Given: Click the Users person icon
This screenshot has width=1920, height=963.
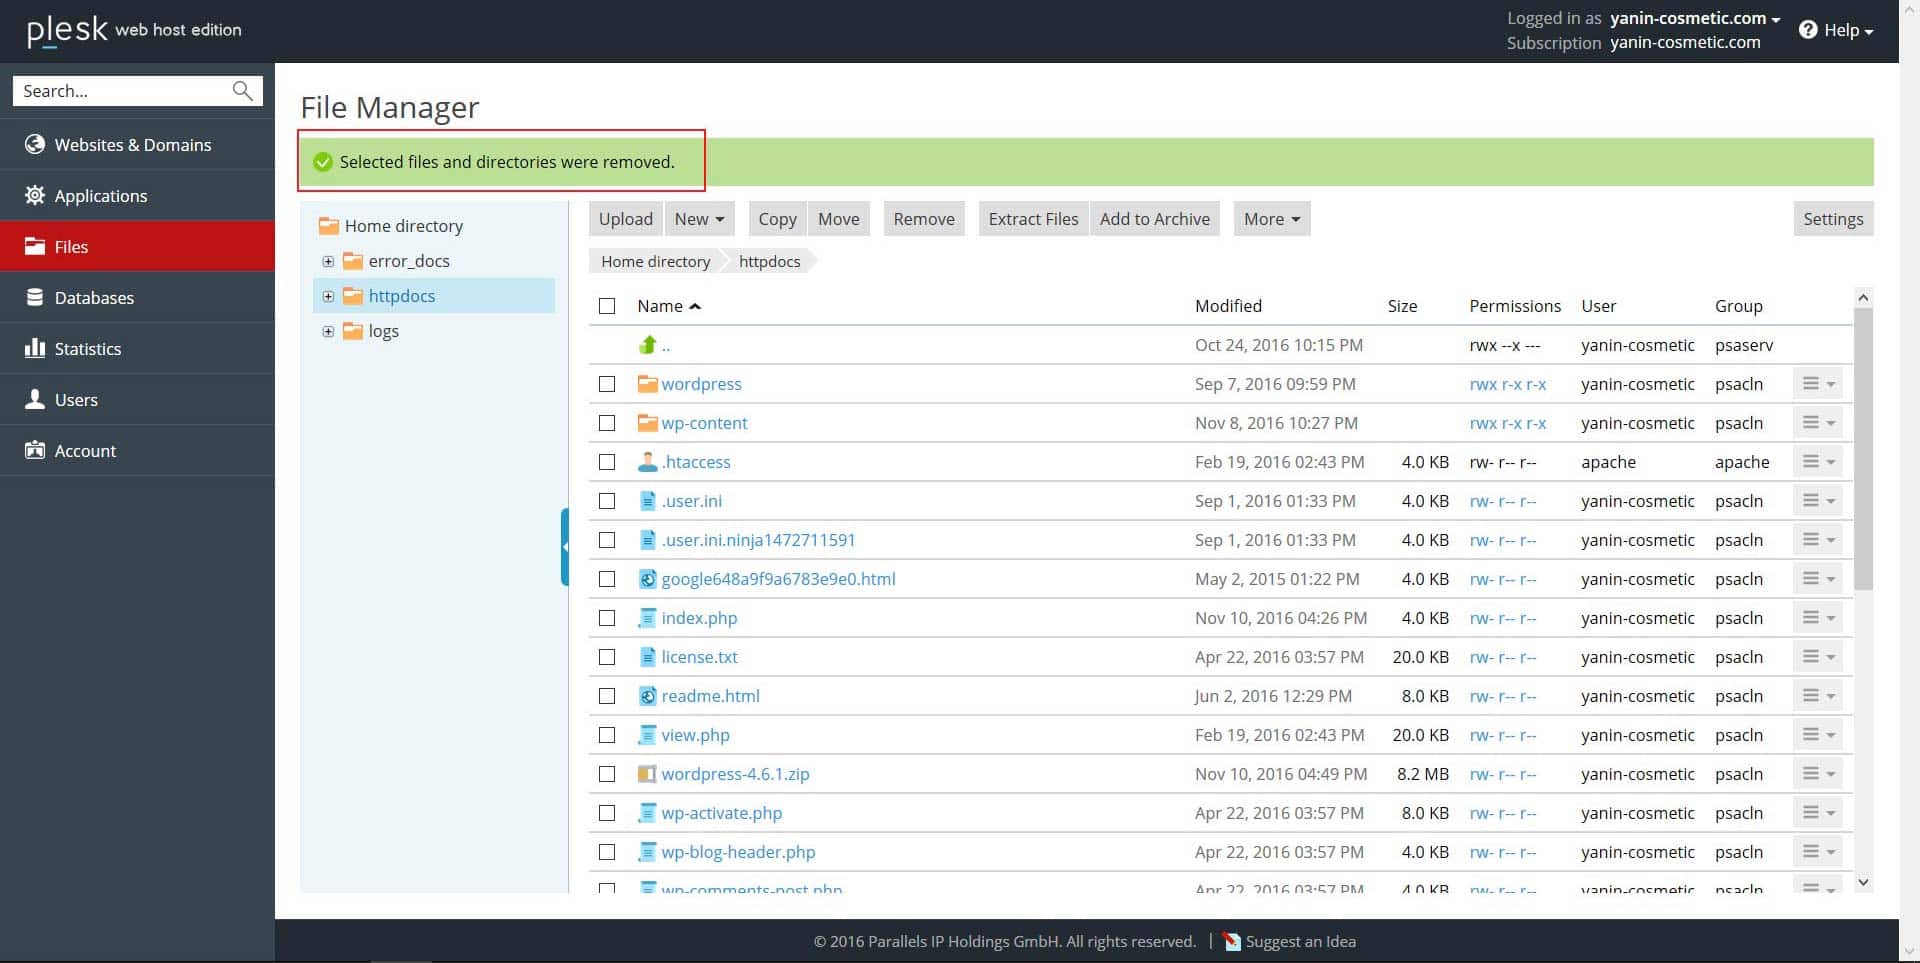Looking at the screenshot, I should click(35, 399).
